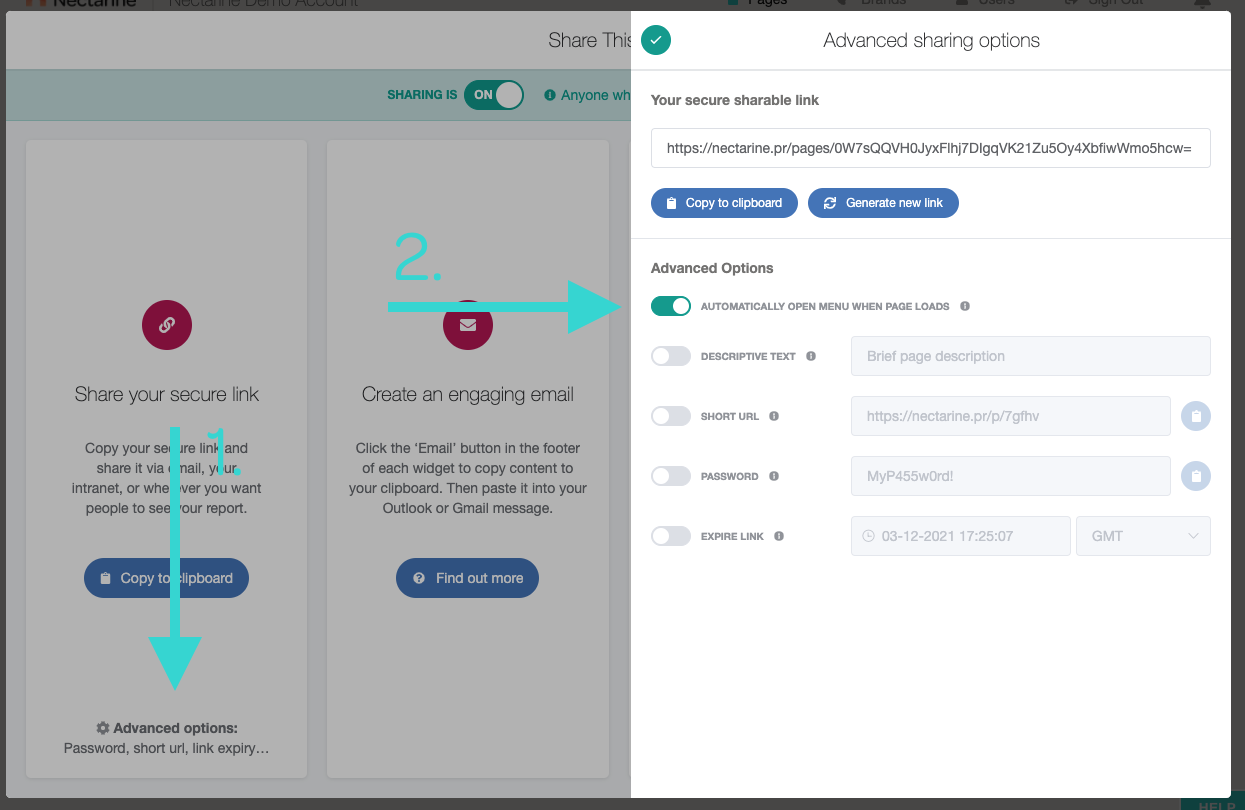This screenshot has height=810, width=1245.
Task: Click the Advanced Options section heading
Action: point(712,268)
